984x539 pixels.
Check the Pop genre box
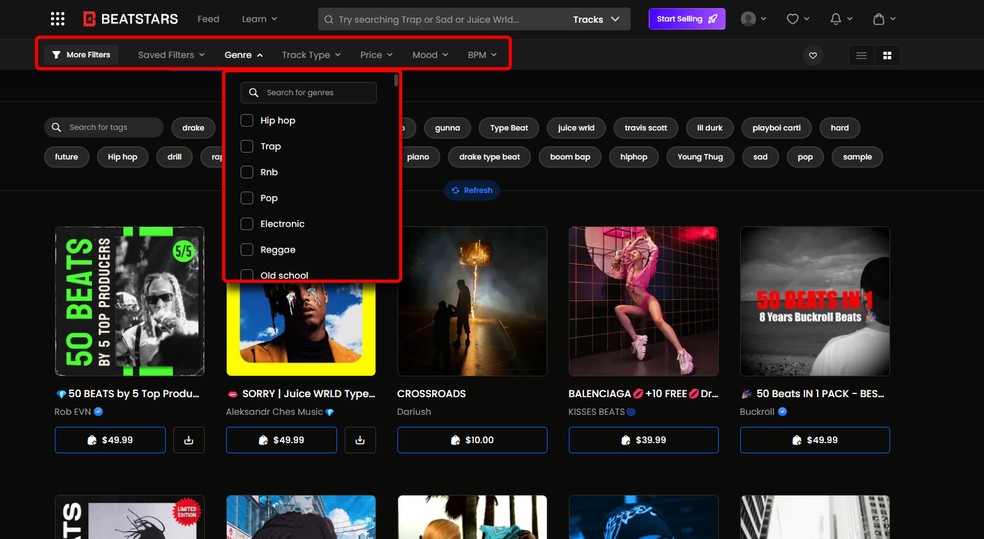(247, 198)
